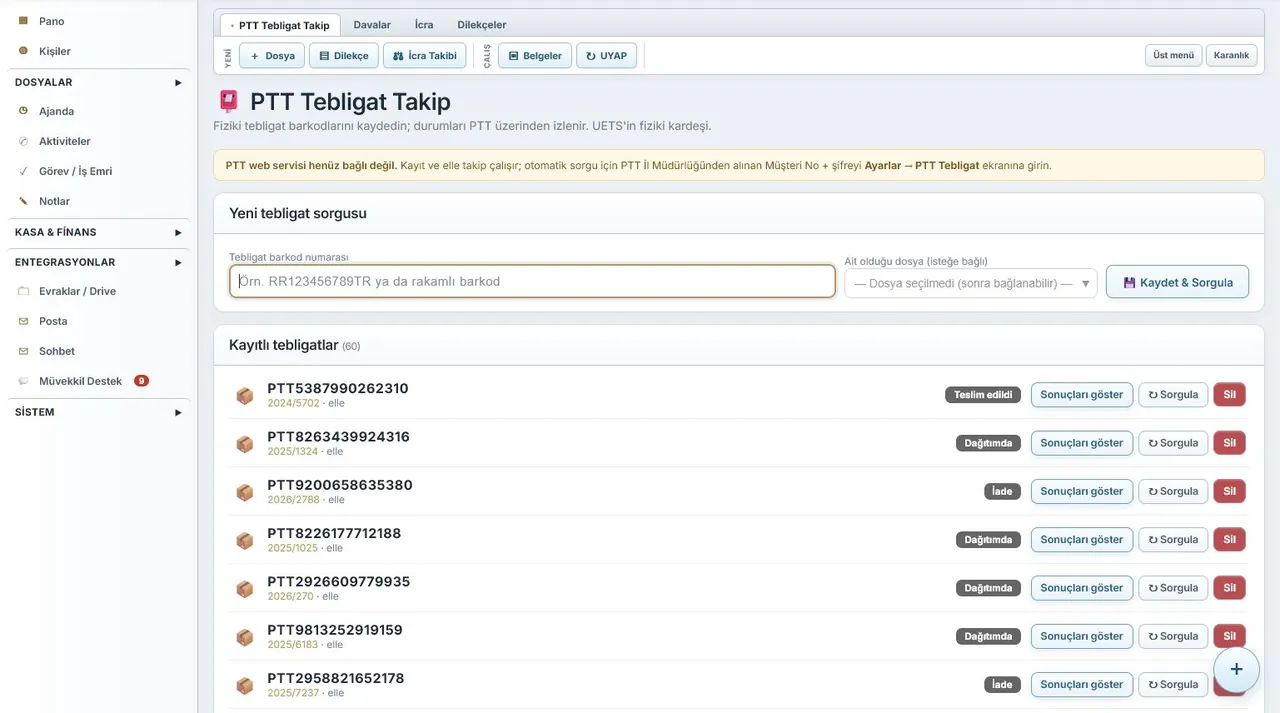
Task: Show results for PTT2958821652178
Action: click(x=1082, y=685)
